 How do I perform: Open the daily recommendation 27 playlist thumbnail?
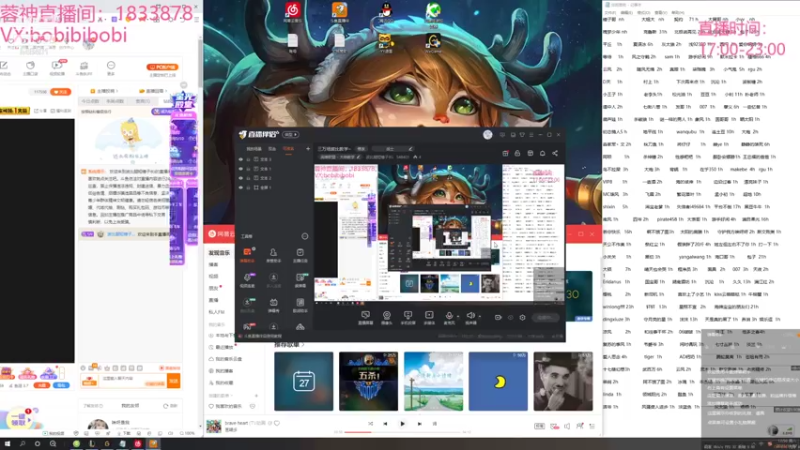(304, 381)
